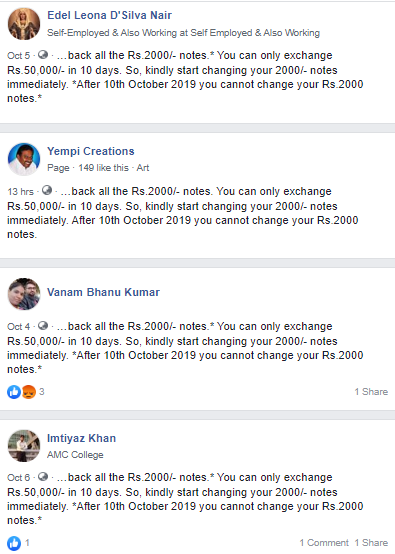Click the Like icon on Imtiyaz Khan's post
Viewport: 395px width, 554px height.
point(14,543)
